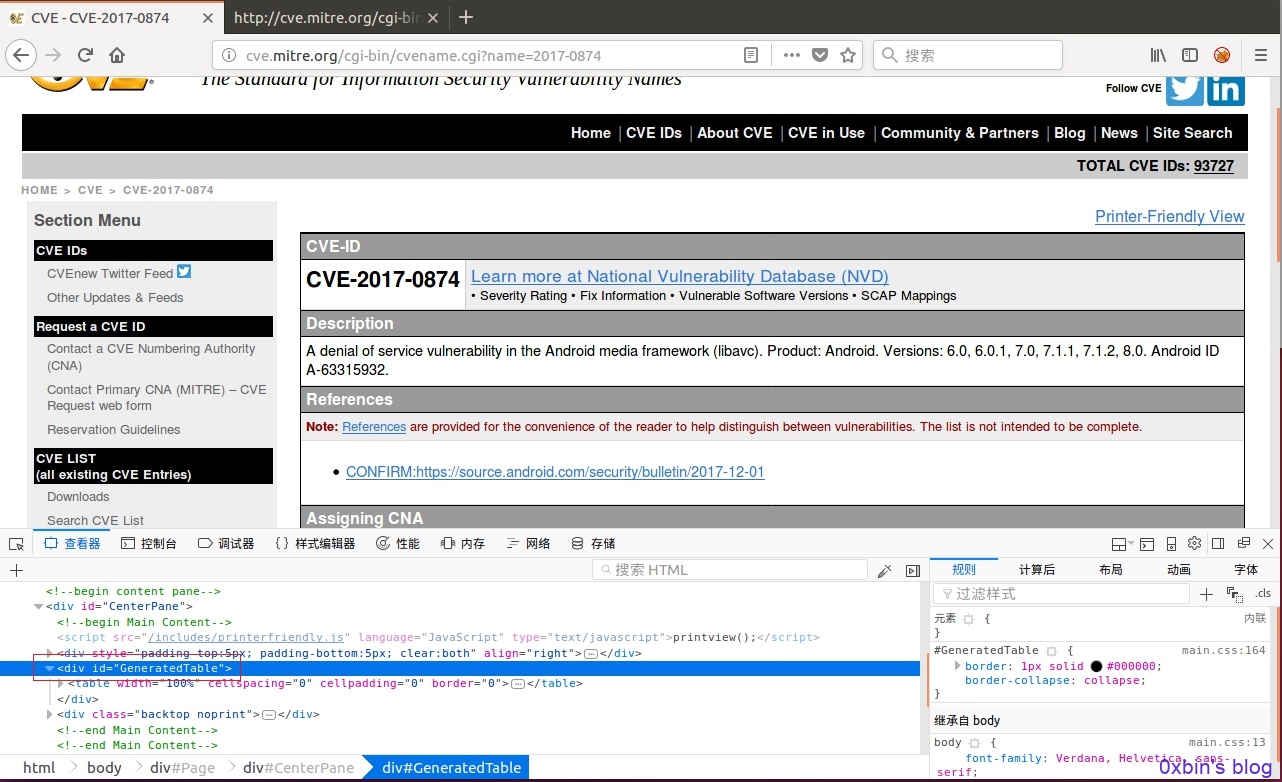Open the Style Editor (样式编辑器) tab
This screenshot has height=782, width=1282.
314,544
